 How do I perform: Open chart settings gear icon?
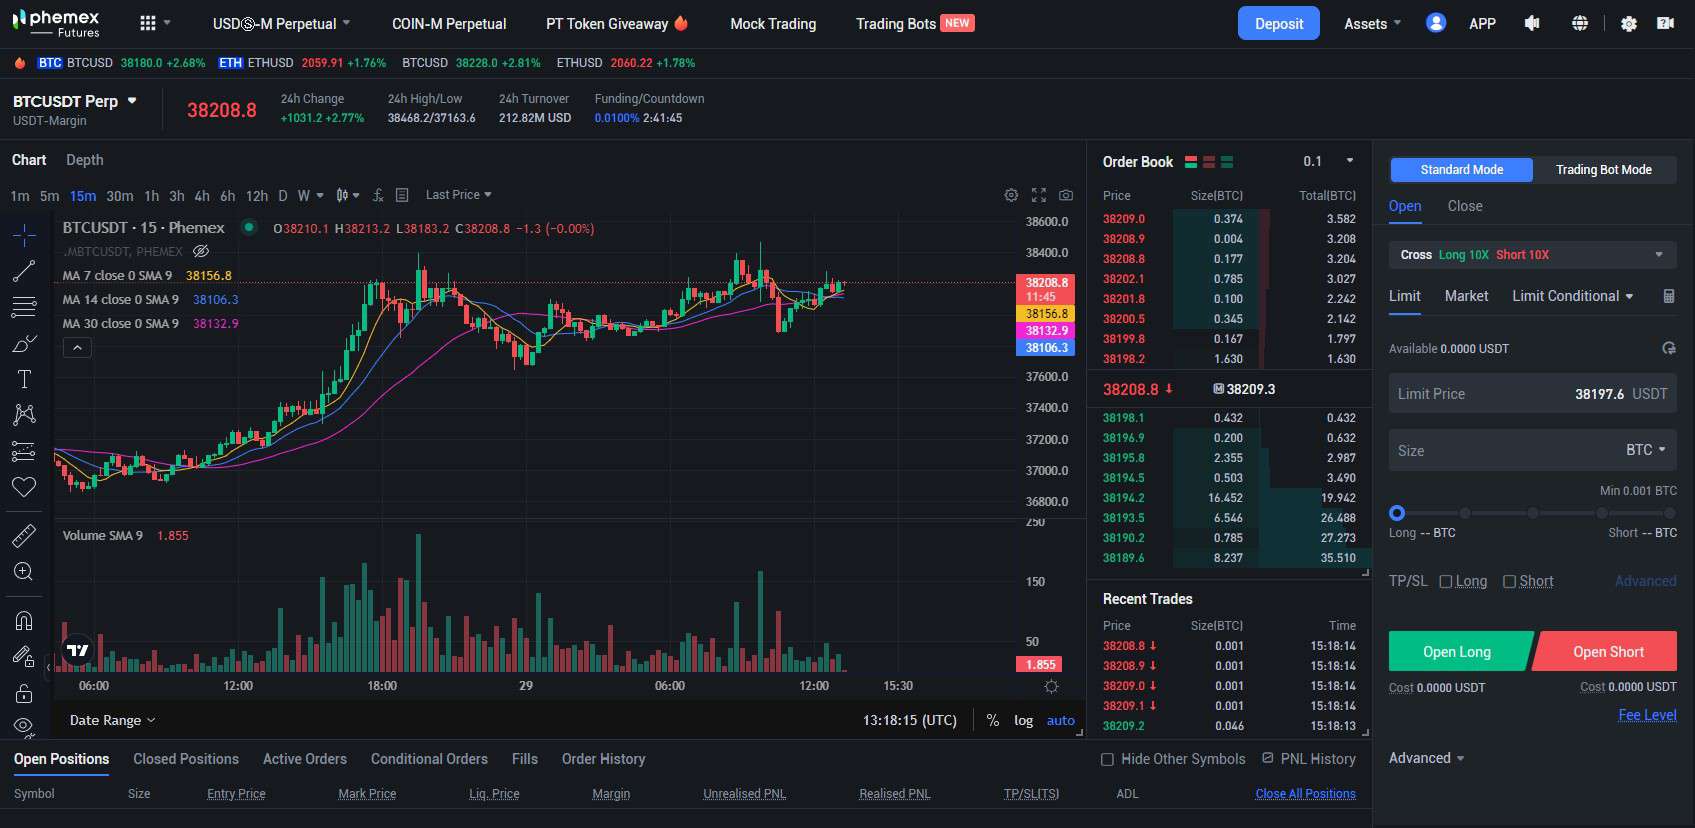pos(1011,195)
